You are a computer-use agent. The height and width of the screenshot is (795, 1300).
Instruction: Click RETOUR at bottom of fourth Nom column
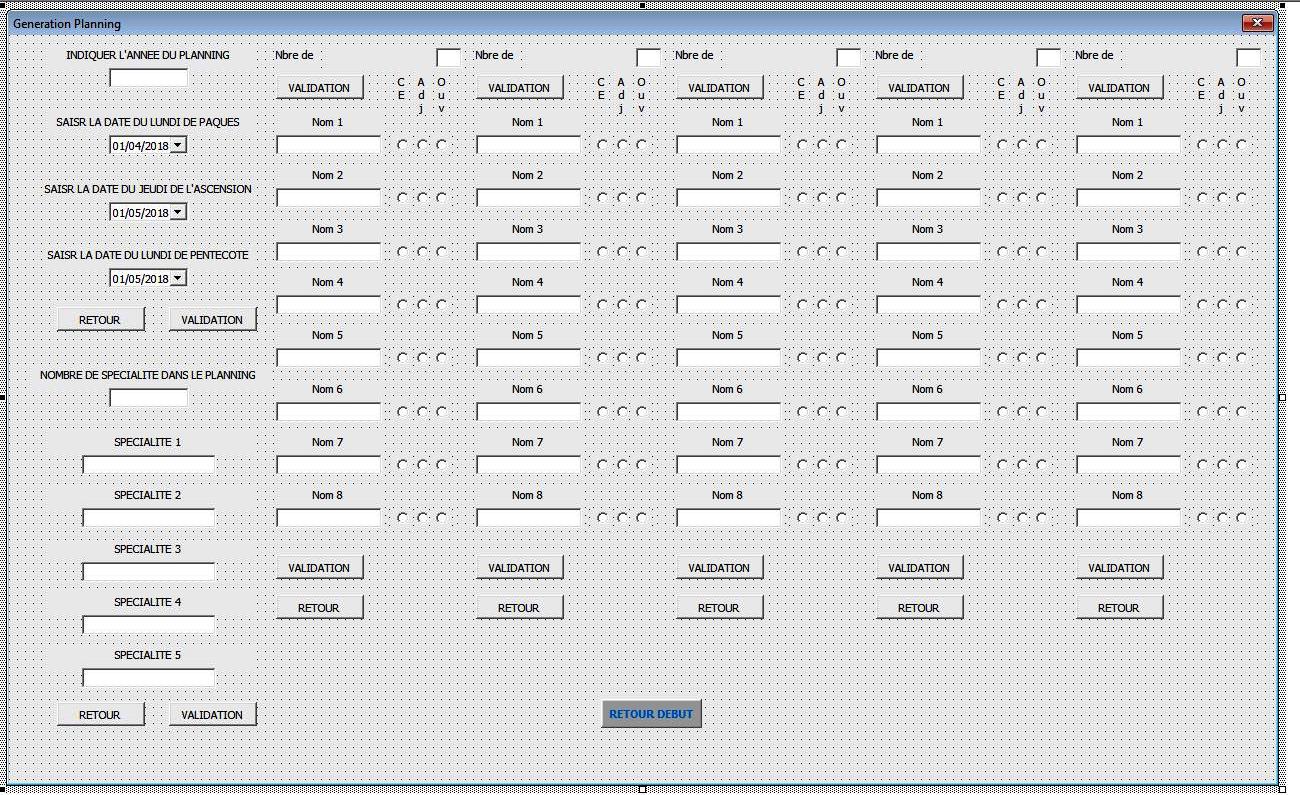tap(920, 607)
